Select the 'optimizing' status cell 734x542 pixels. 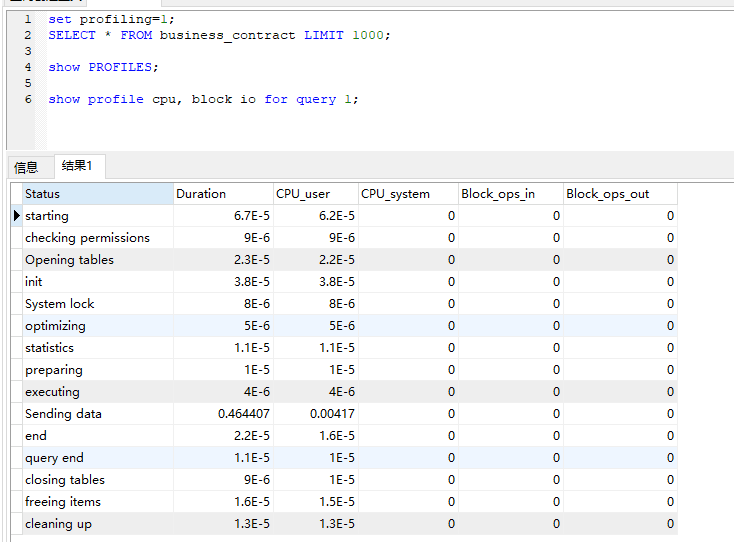[98, 326]
